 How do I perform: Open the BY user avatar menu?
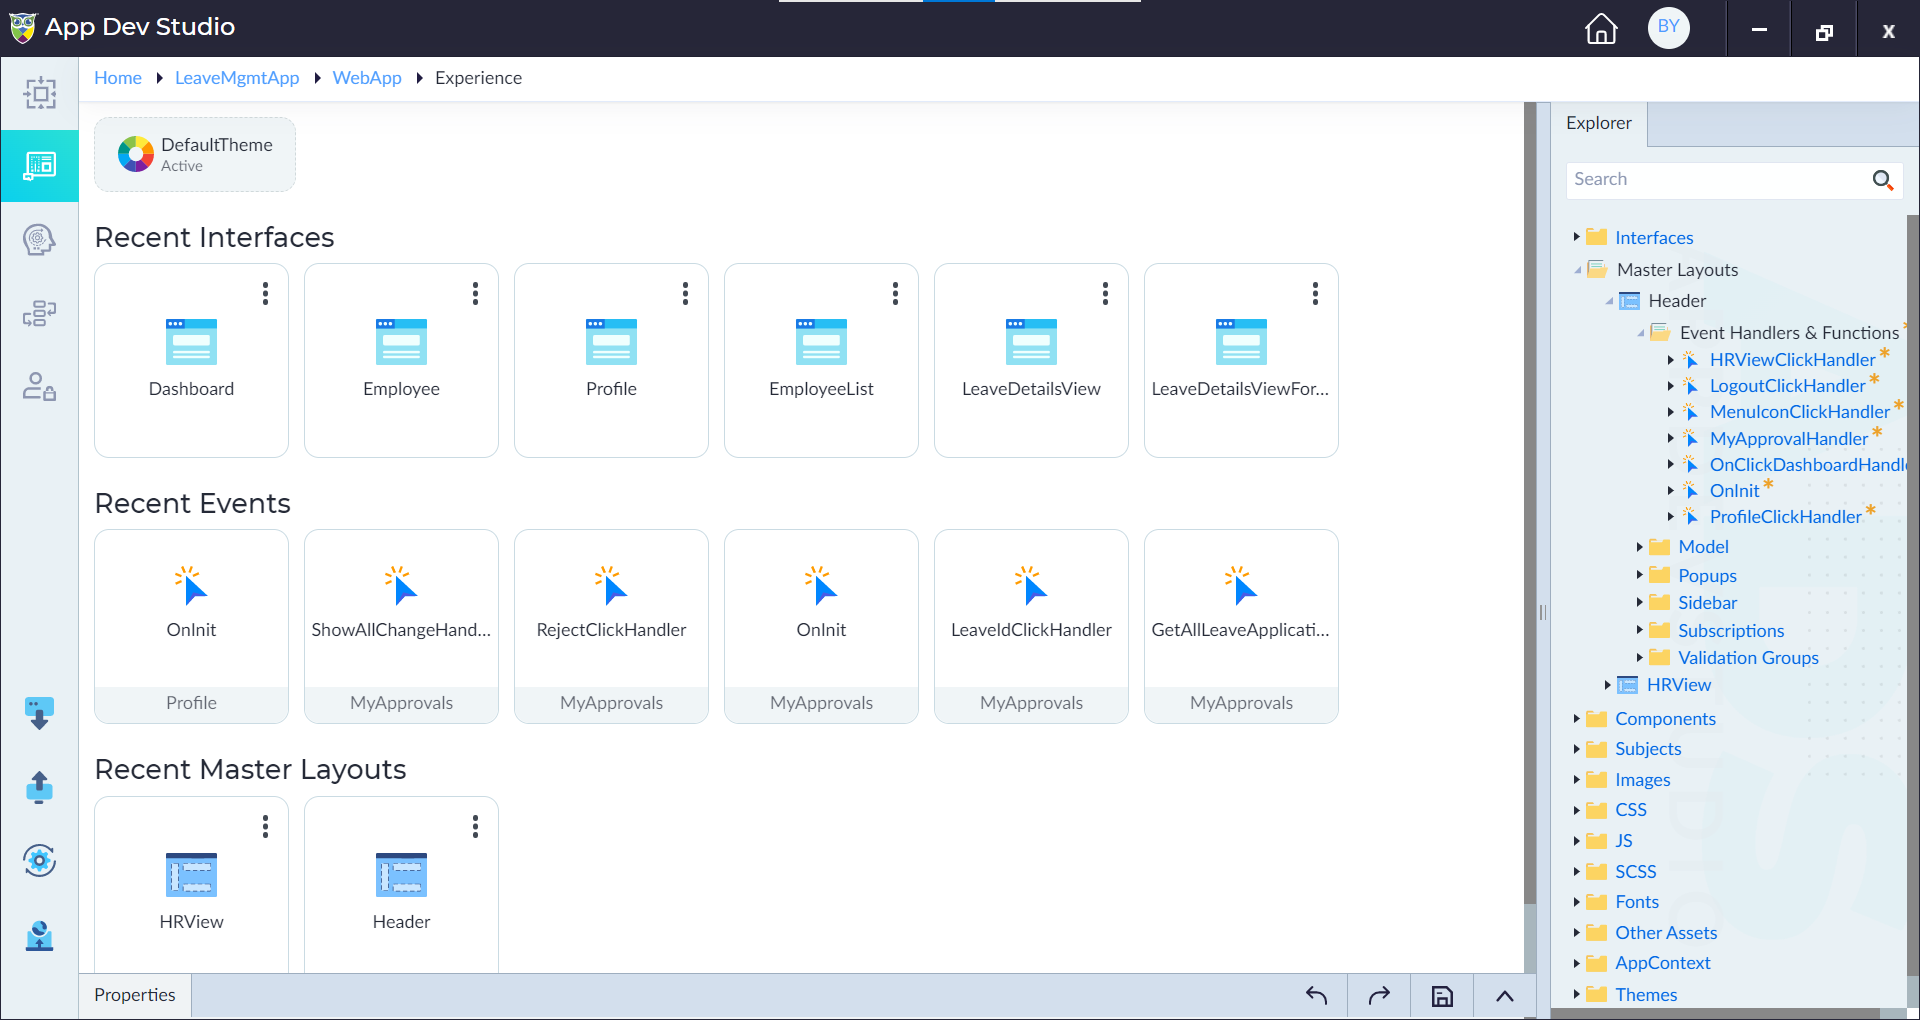click(1668, 27)
